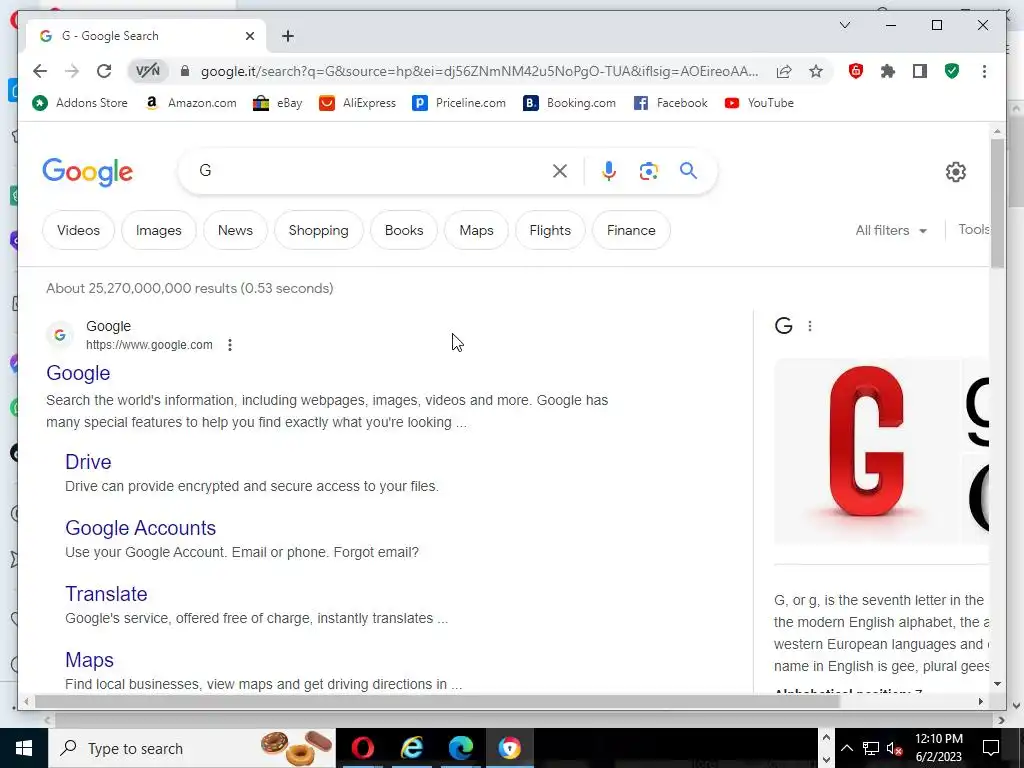Filter results by News
Viewport: 1024px width, 768px height.
(235, 230)
